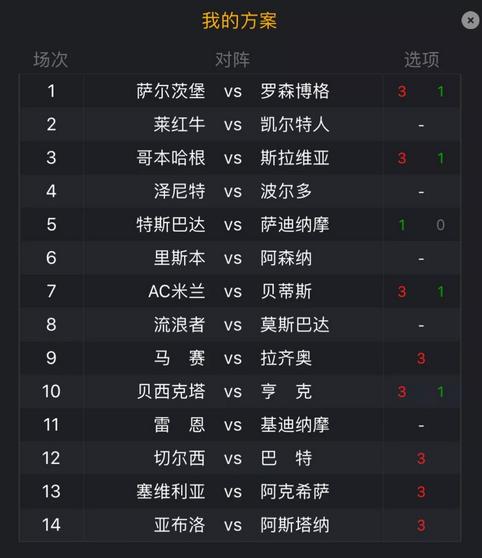This screenshot has height=558, width=482.
Task: Select match 11 雷恩 vs 基迪纳摩
Action: 240,425
